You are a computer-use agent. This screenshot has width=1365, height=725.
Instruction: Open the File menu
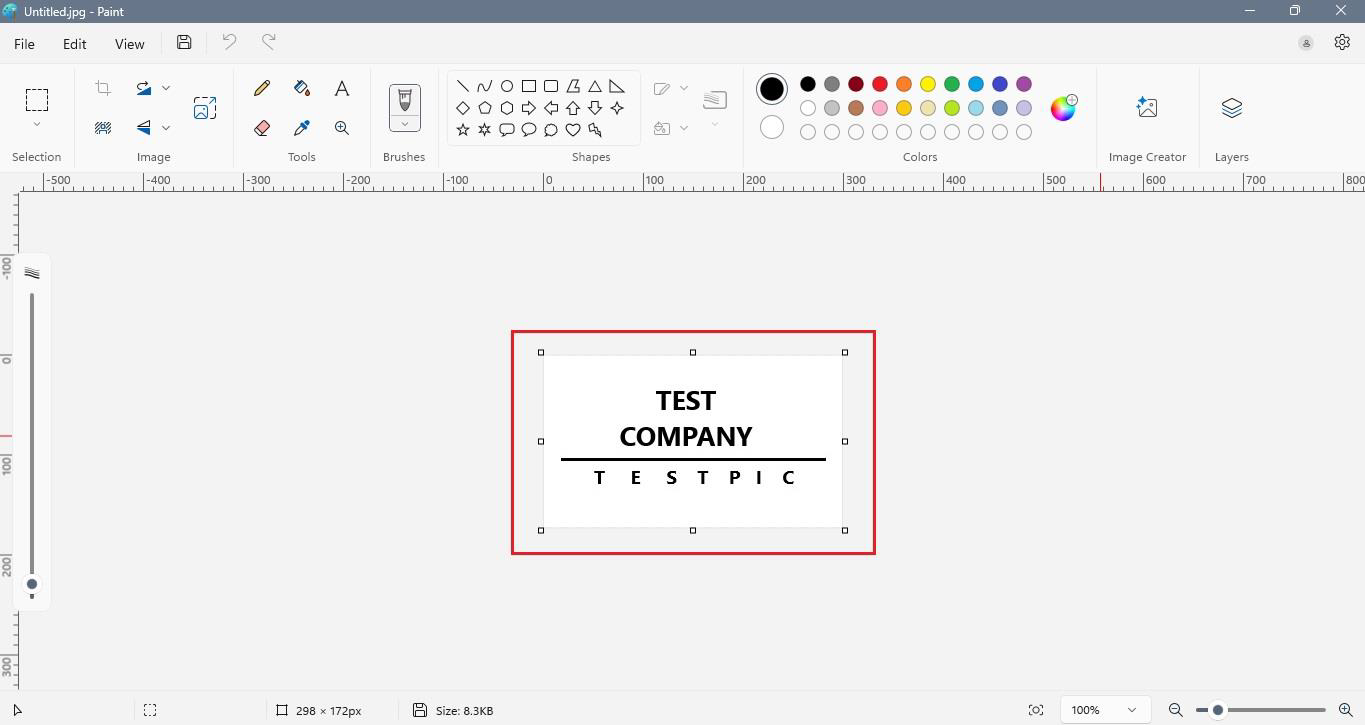click(24, 44)
